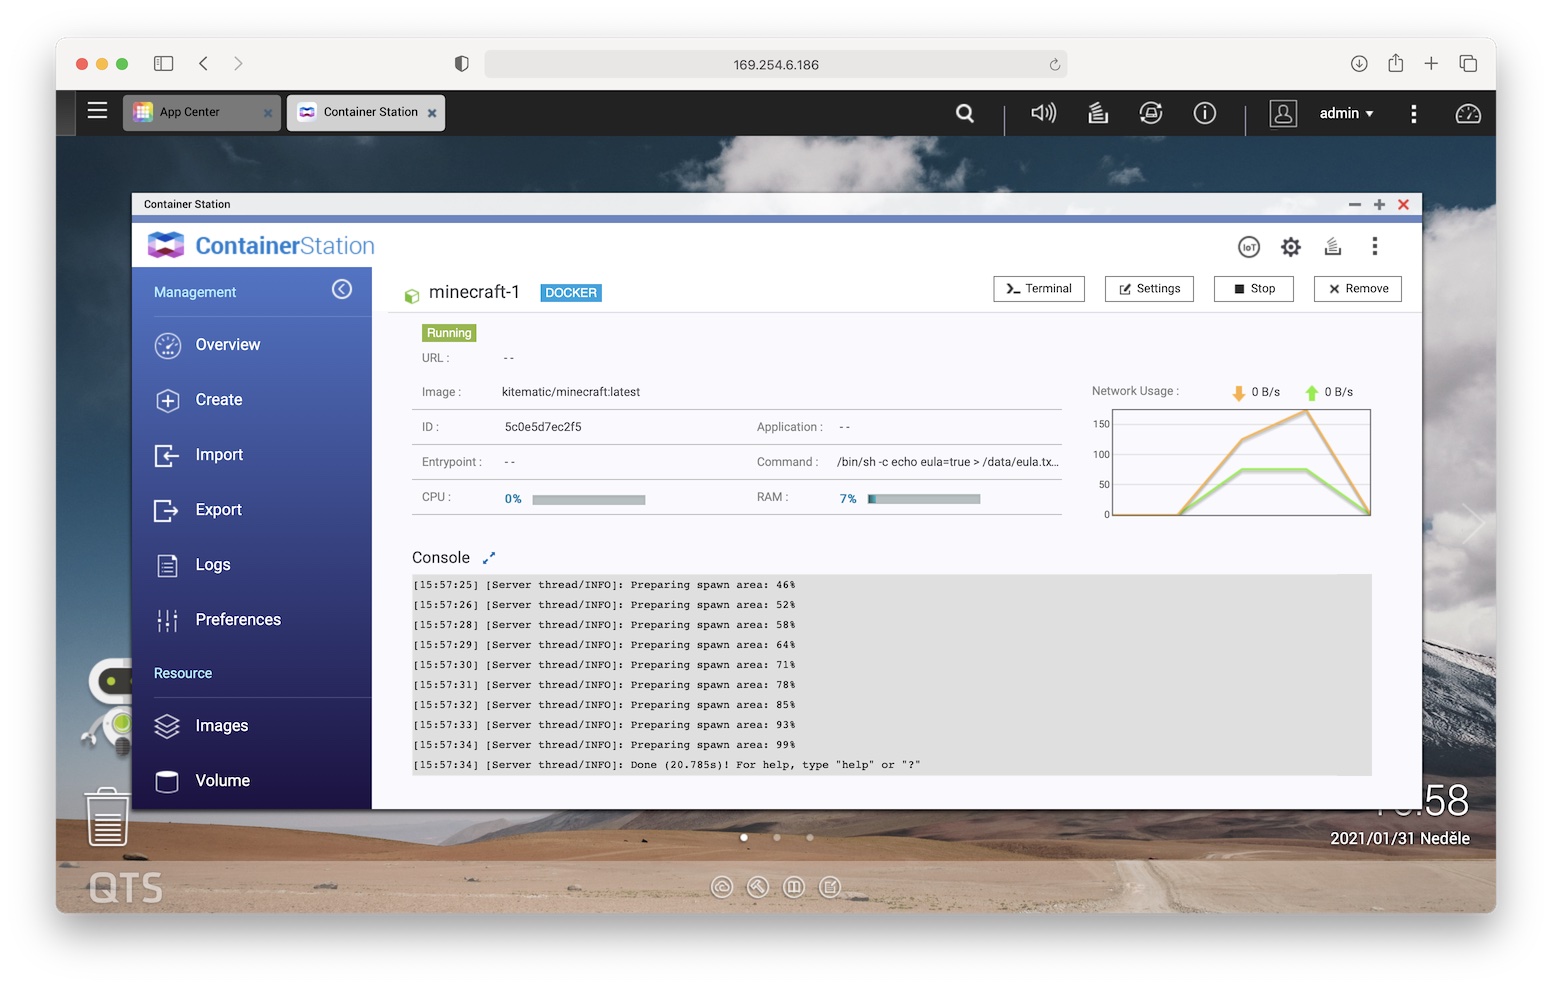Remove the minecraft-1 container
Viewport: 1552px width, 987px height.
(x=1357, y=289)
